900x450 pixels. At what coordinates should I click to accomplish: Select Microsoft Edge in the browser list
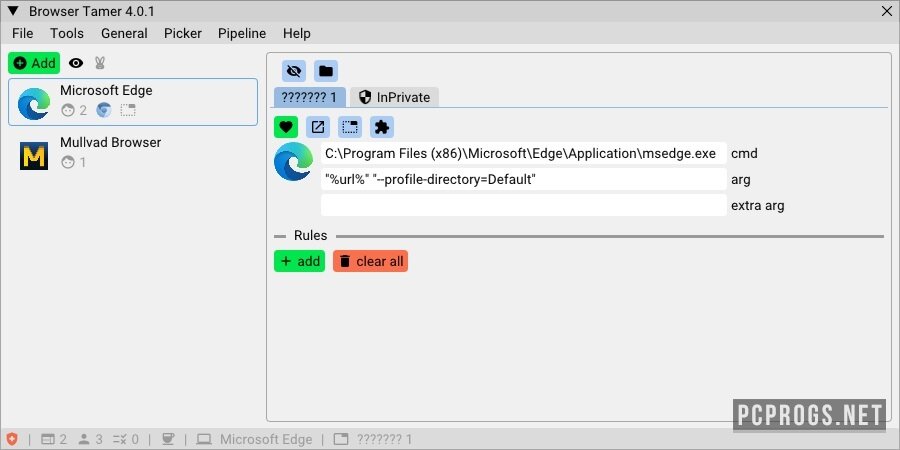pyautogui.click(x=133, y=102)
